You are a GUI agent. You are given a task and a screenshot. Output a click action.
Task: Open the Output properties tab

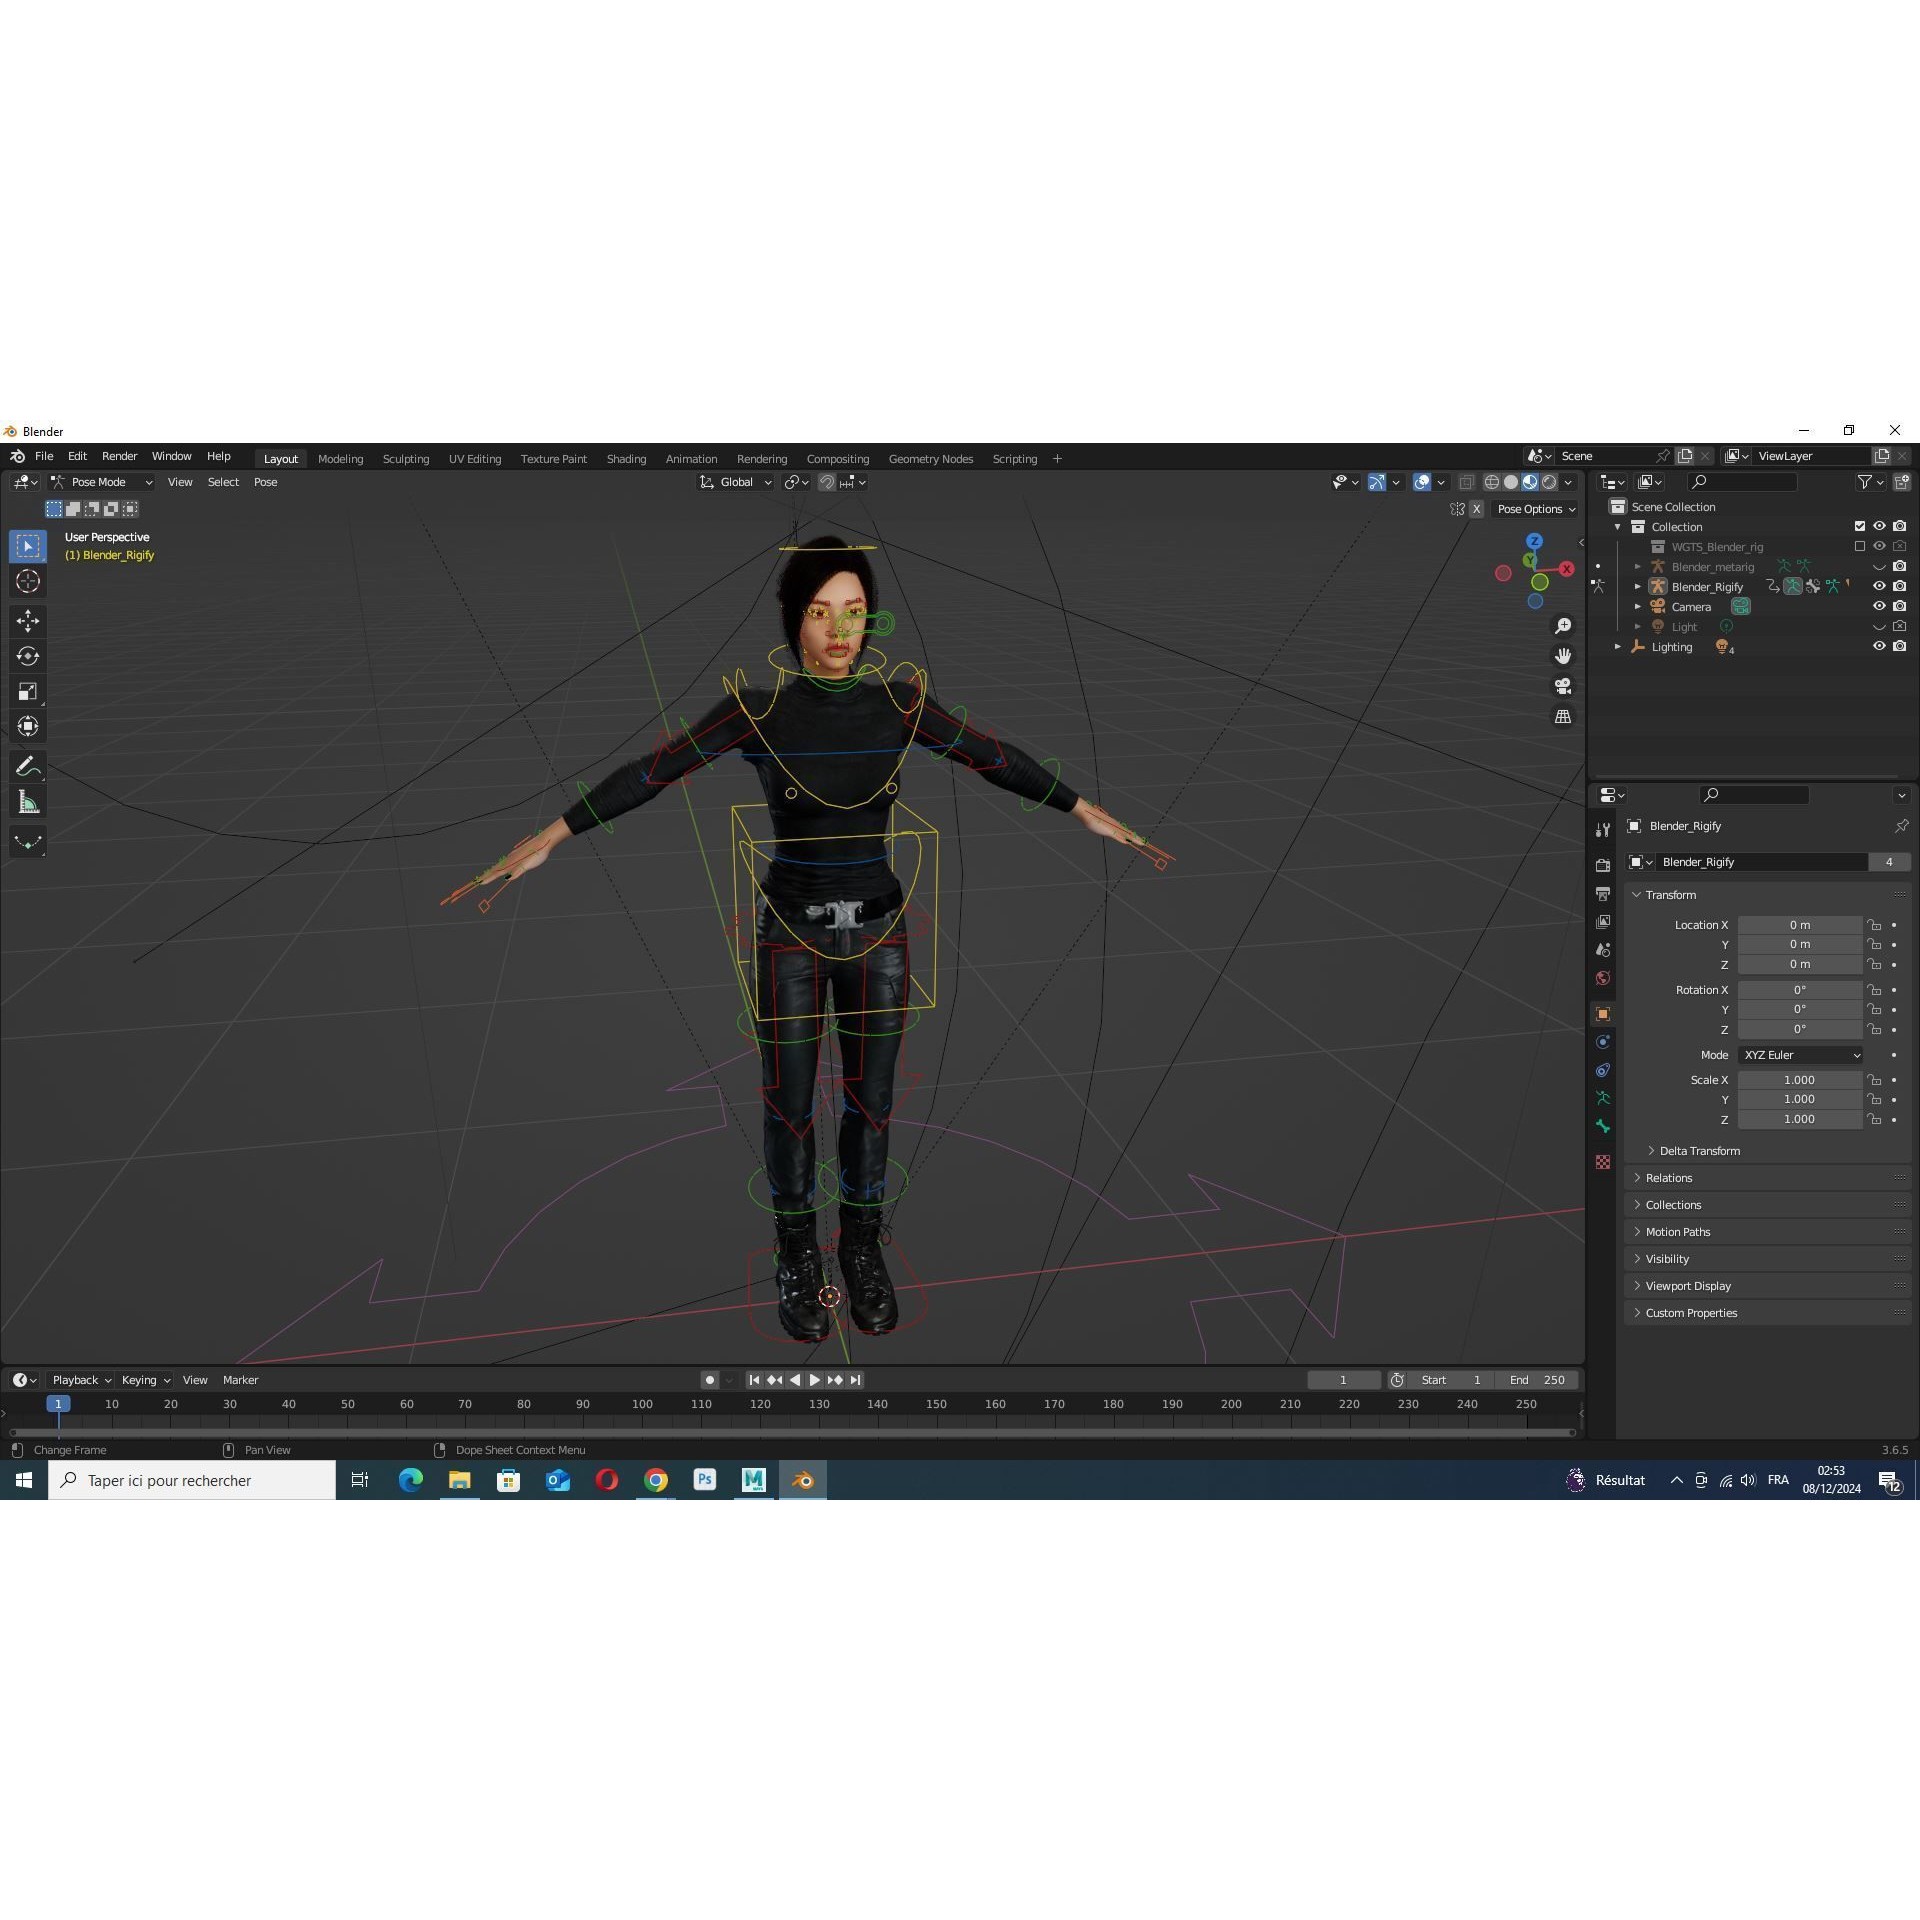pyautogui.click(x=1603, y=893)
